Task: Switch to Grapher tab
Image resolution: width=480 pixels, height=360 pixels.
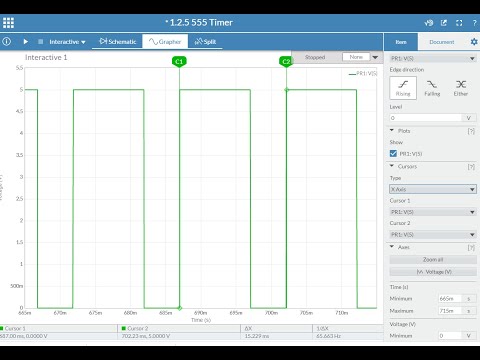Action: [x=165, y=42]
